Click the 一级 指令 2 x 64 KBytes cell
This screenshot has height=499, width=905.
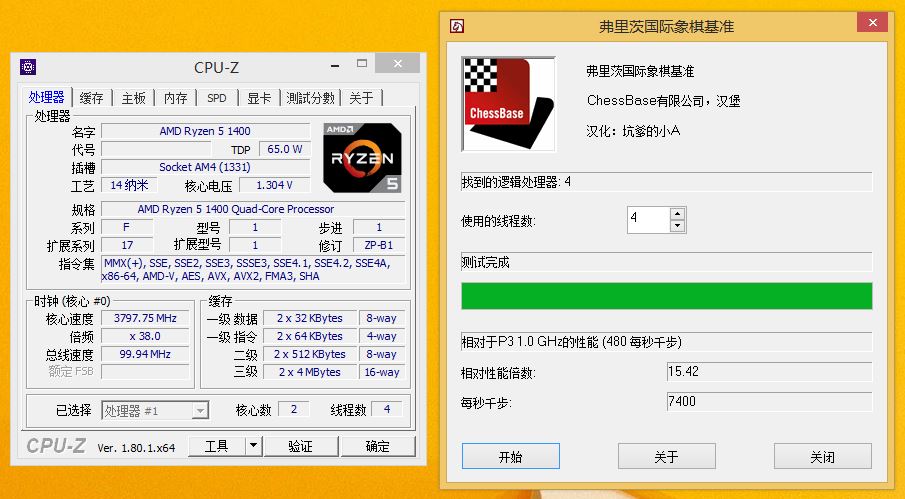point(310,336)
